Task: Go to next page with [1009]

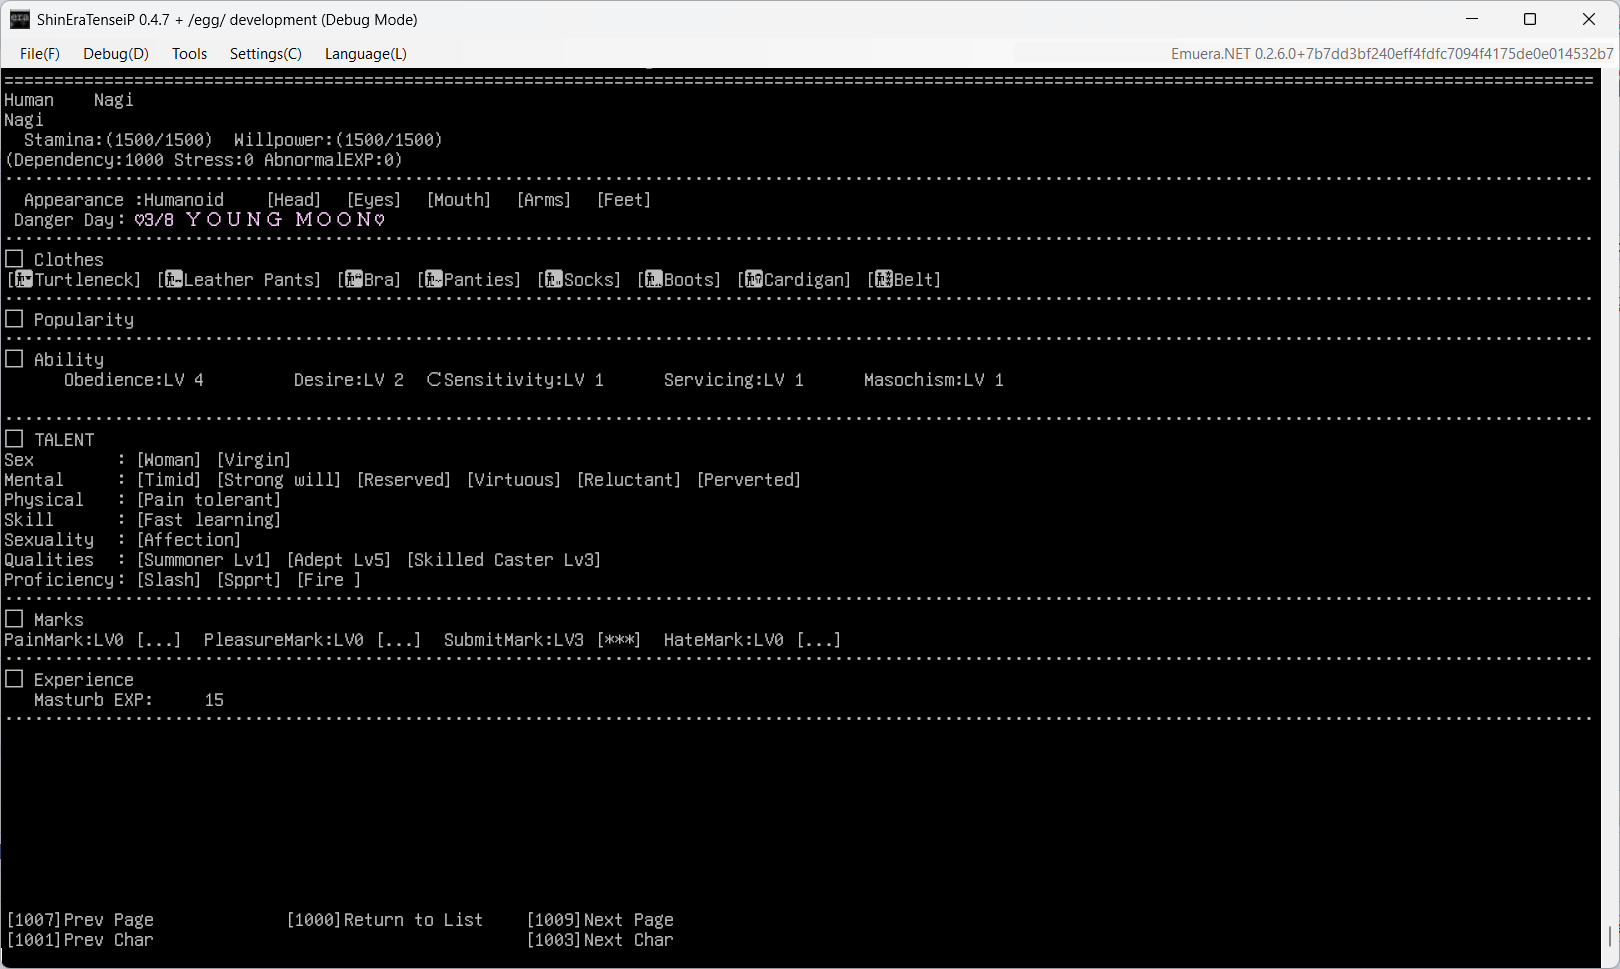Action: point(600,920)
